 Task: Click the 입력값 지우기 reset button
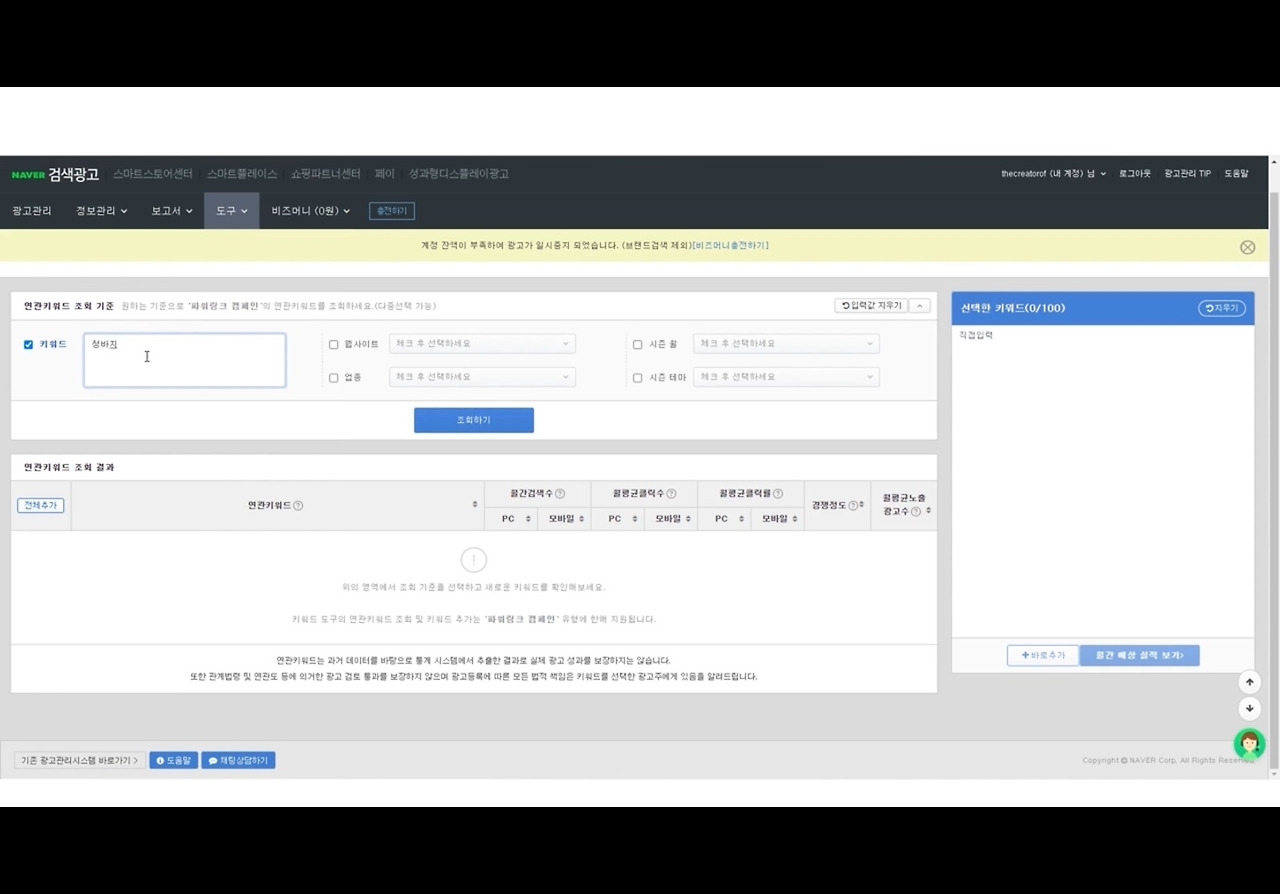coord(871,306)
